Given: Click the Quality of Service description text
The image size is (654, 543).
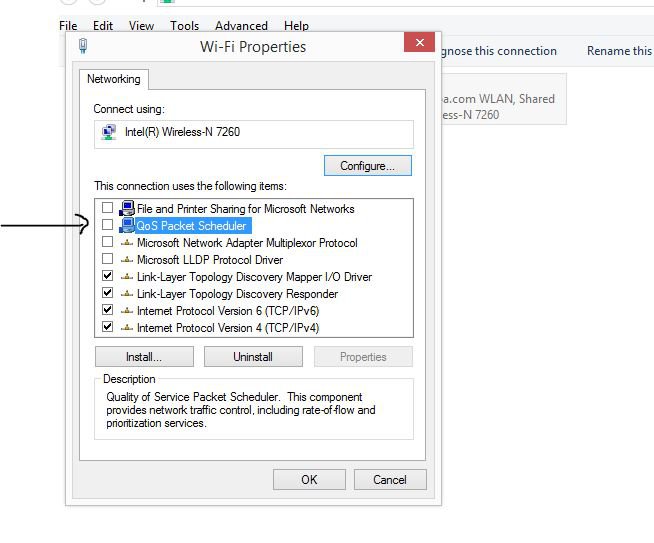Looking at the screenshot, I should 241,410.
